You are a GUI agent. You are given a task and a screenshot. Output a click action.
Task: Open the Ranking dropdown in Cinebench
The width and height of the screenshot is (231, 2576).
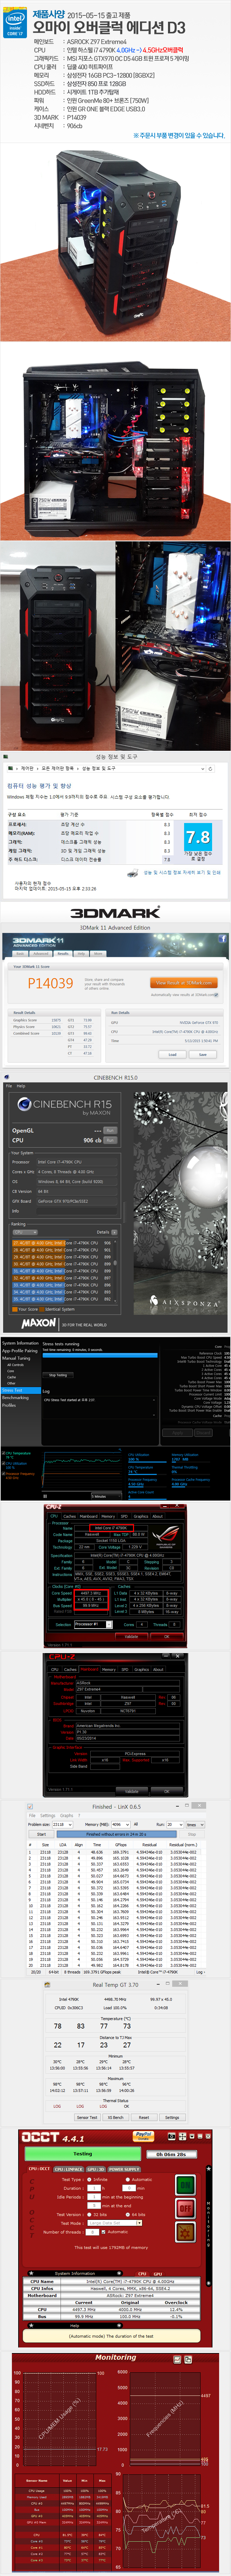click(25, 1232)
